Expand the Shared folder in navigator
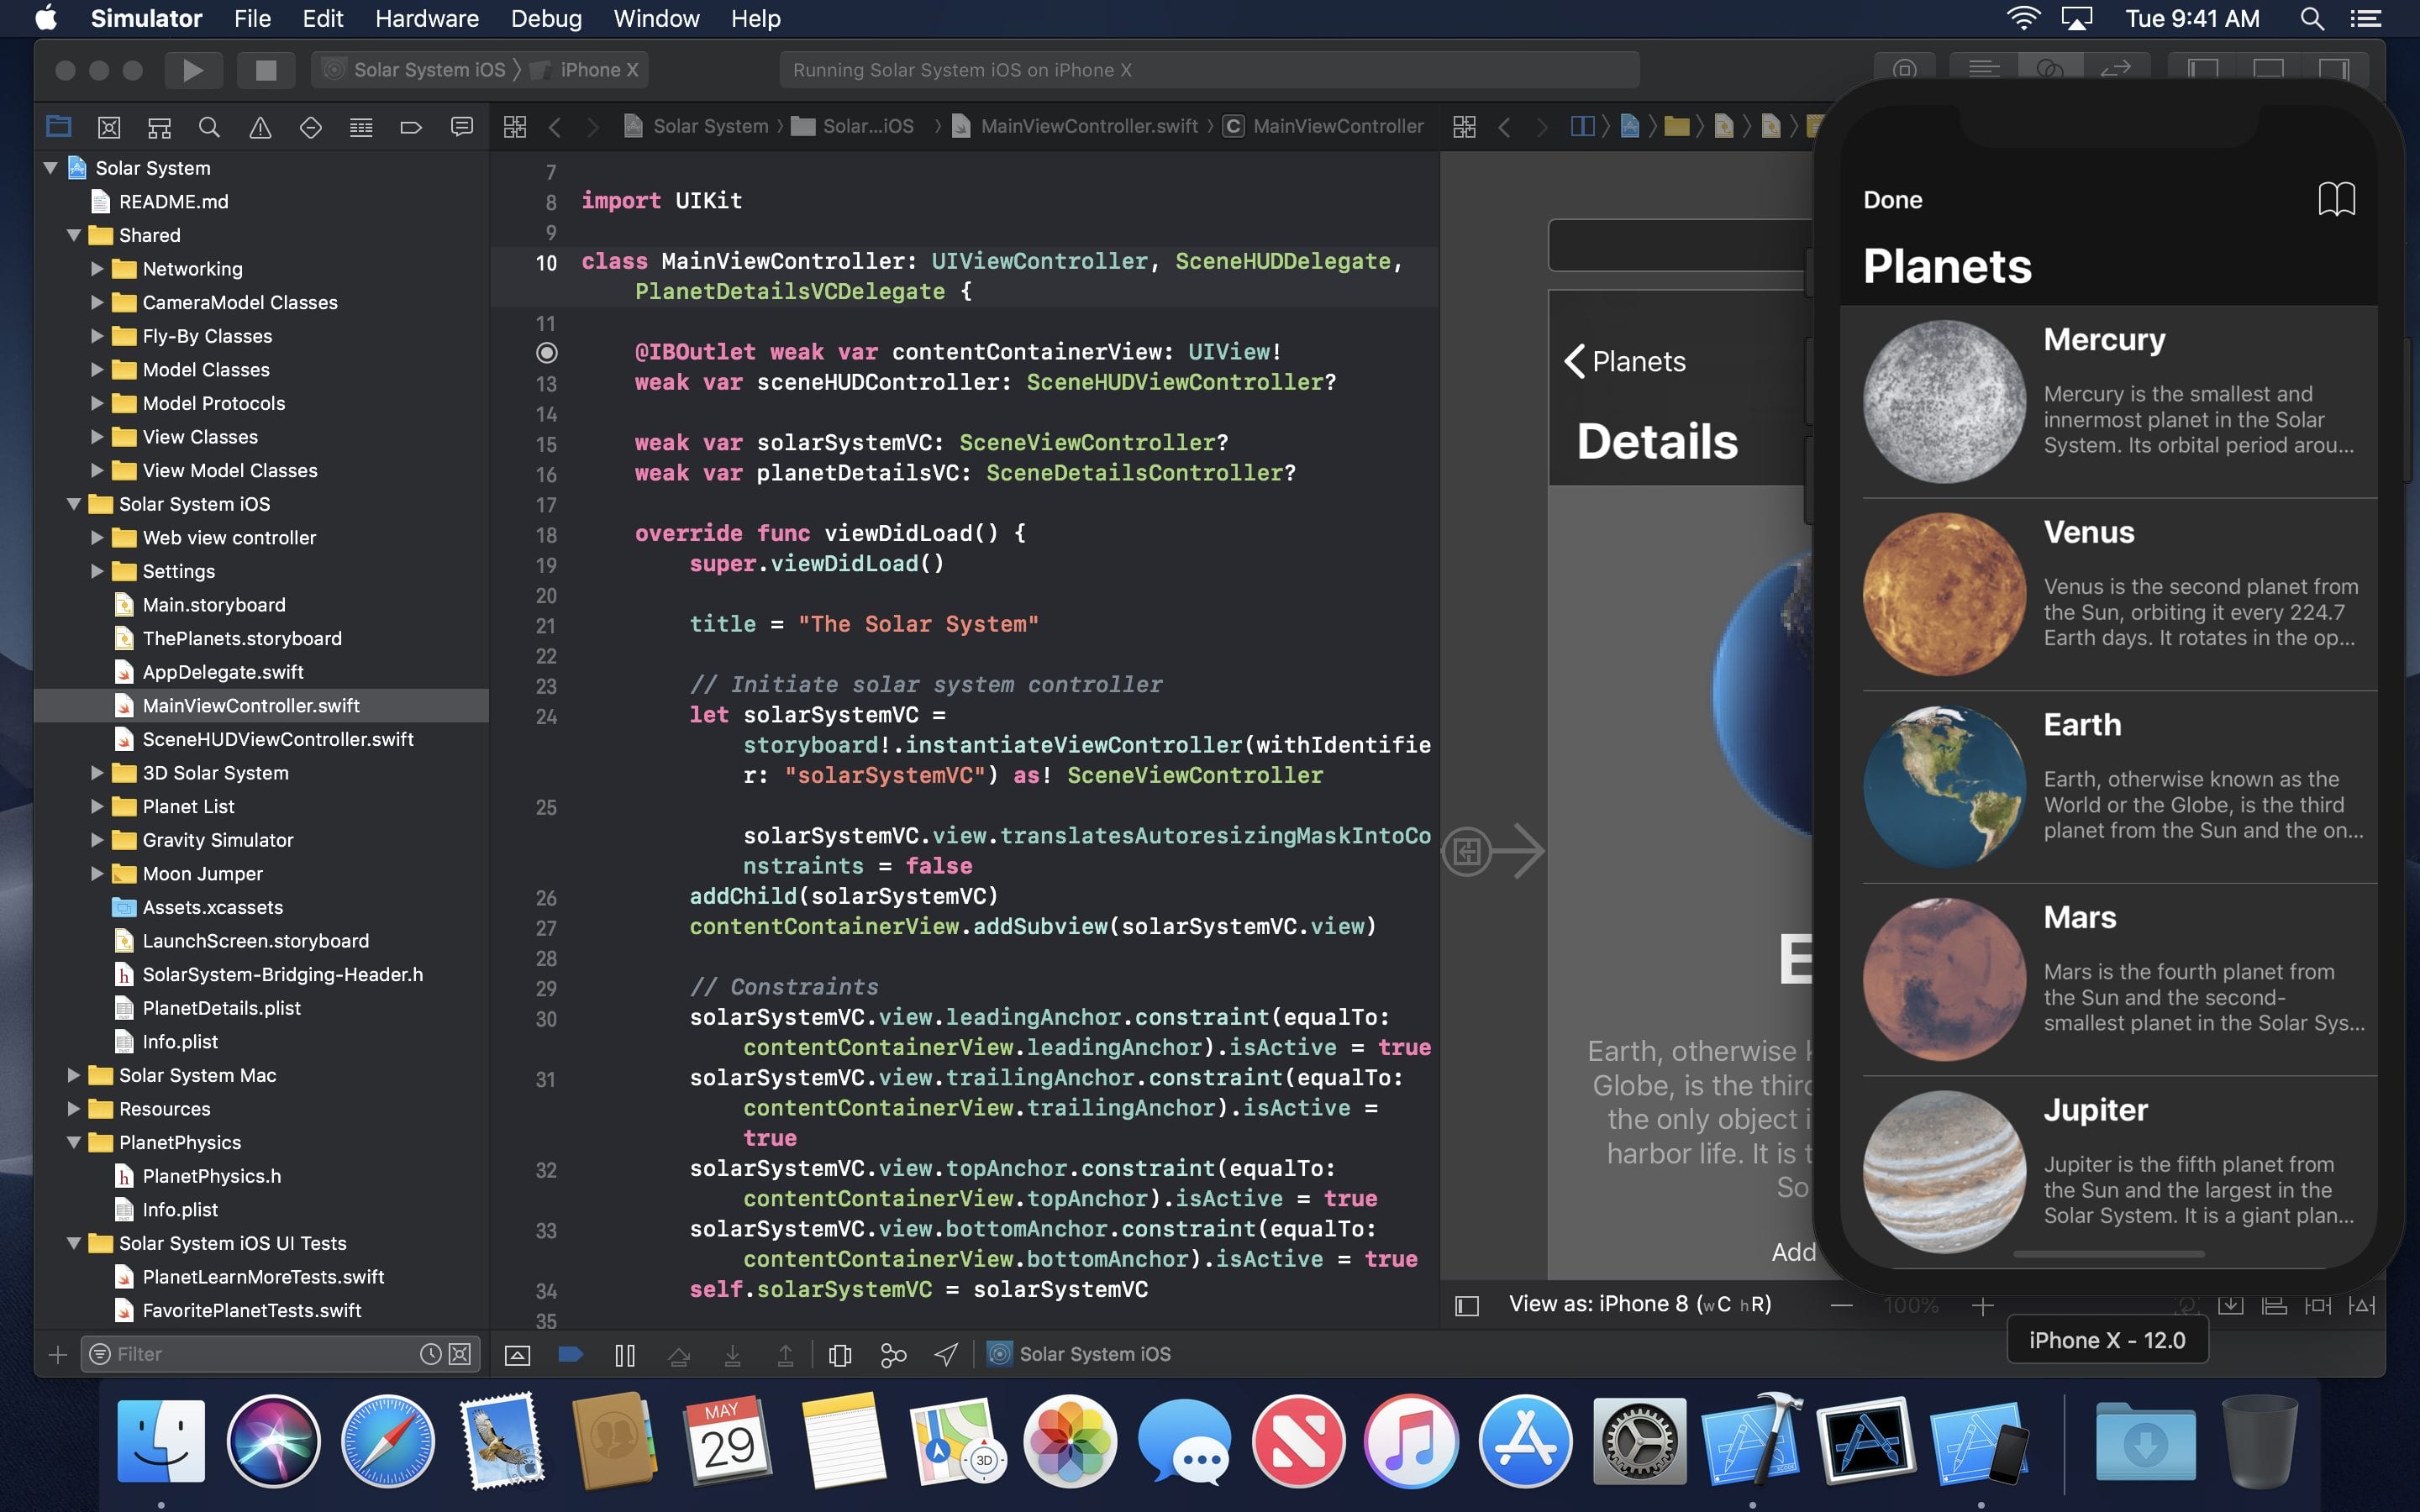Screen dimensions: 2420x1512 coord(70,235)
